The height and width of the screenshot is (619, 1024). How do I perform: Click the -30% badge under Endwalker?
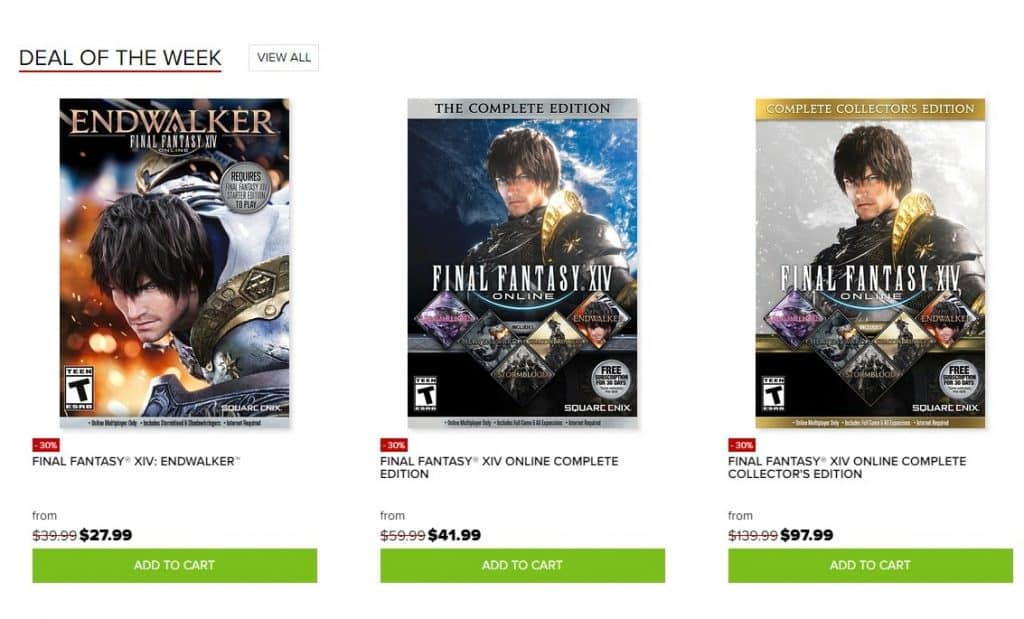46,445
